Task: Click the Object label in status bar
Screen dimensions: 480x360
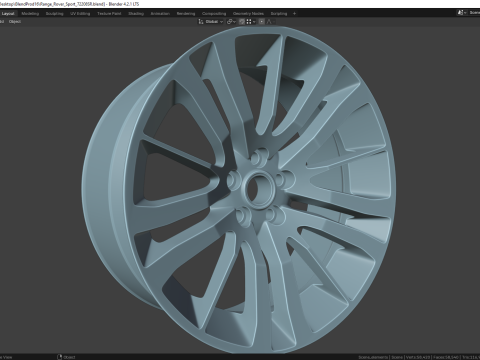Action: 69,357
